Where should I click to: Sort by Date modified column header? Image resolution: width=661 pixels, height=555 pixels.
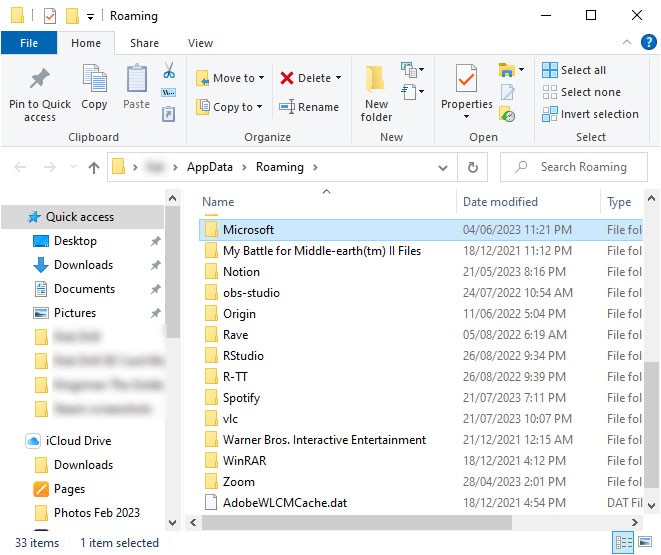500,202
